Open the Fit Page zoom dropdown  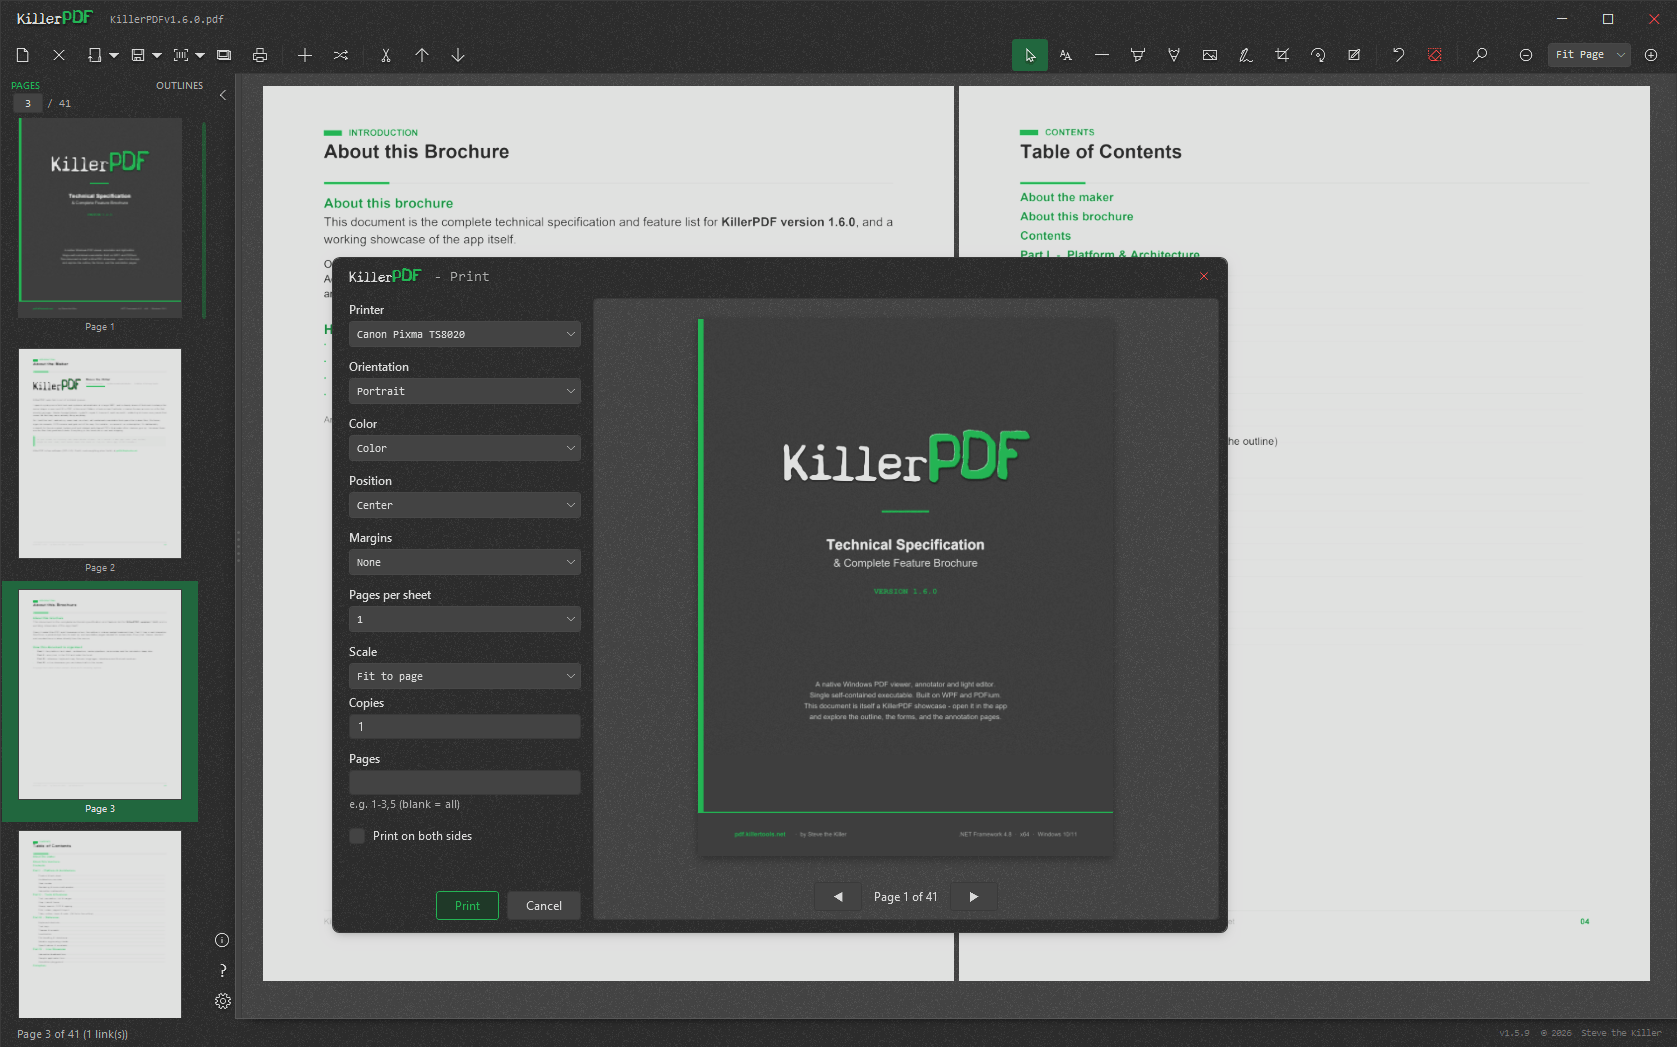(x=1590, y=55)
